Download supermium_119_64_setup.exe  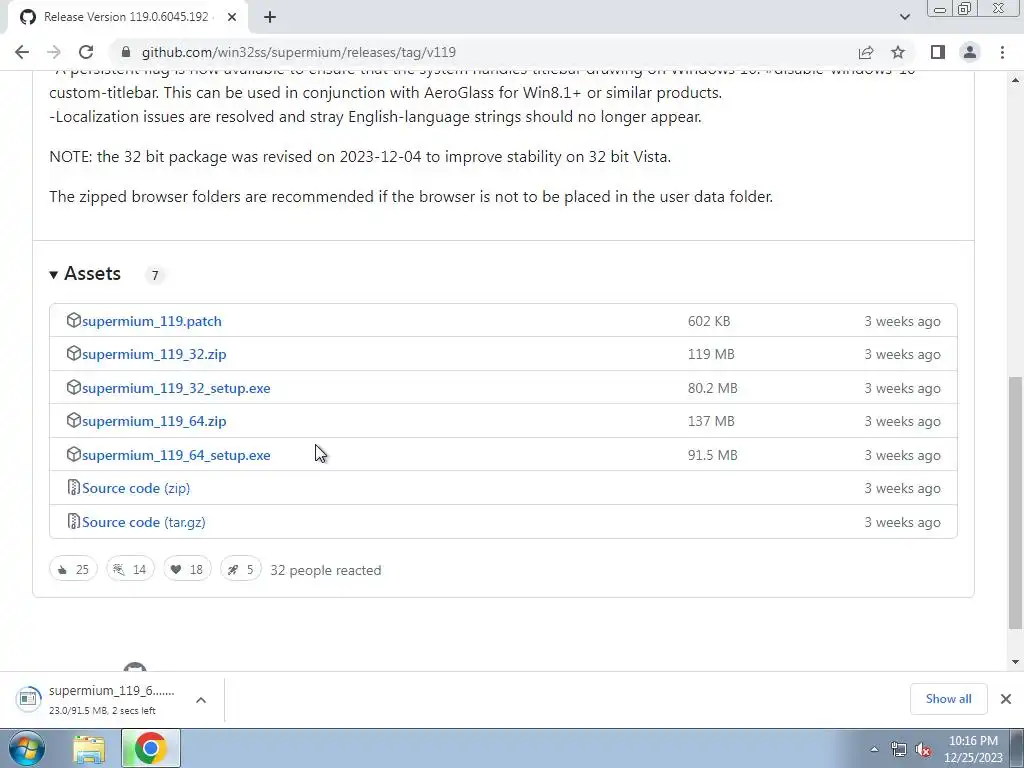[x=176, y=456]
